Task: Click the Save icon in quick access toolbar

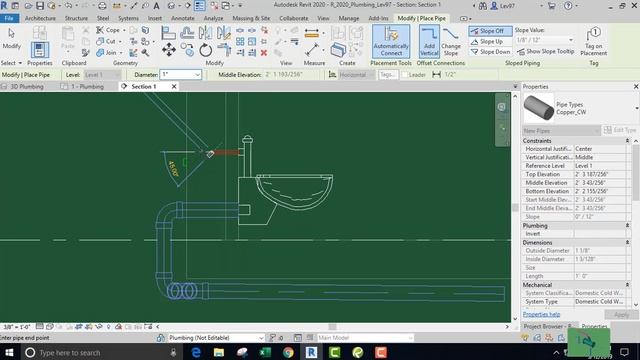Action: pyautogui.click(x=40, y=6)
